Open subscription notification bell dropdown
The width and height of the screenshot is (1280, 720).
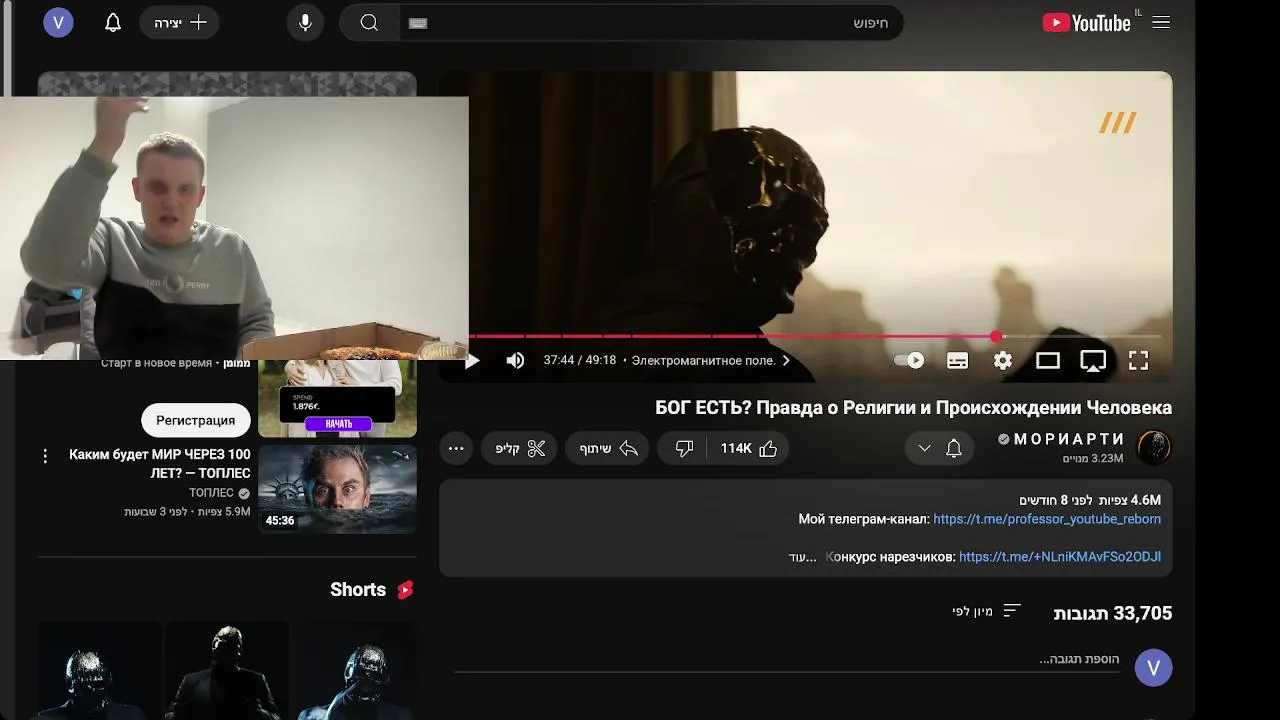click(939, 449)
